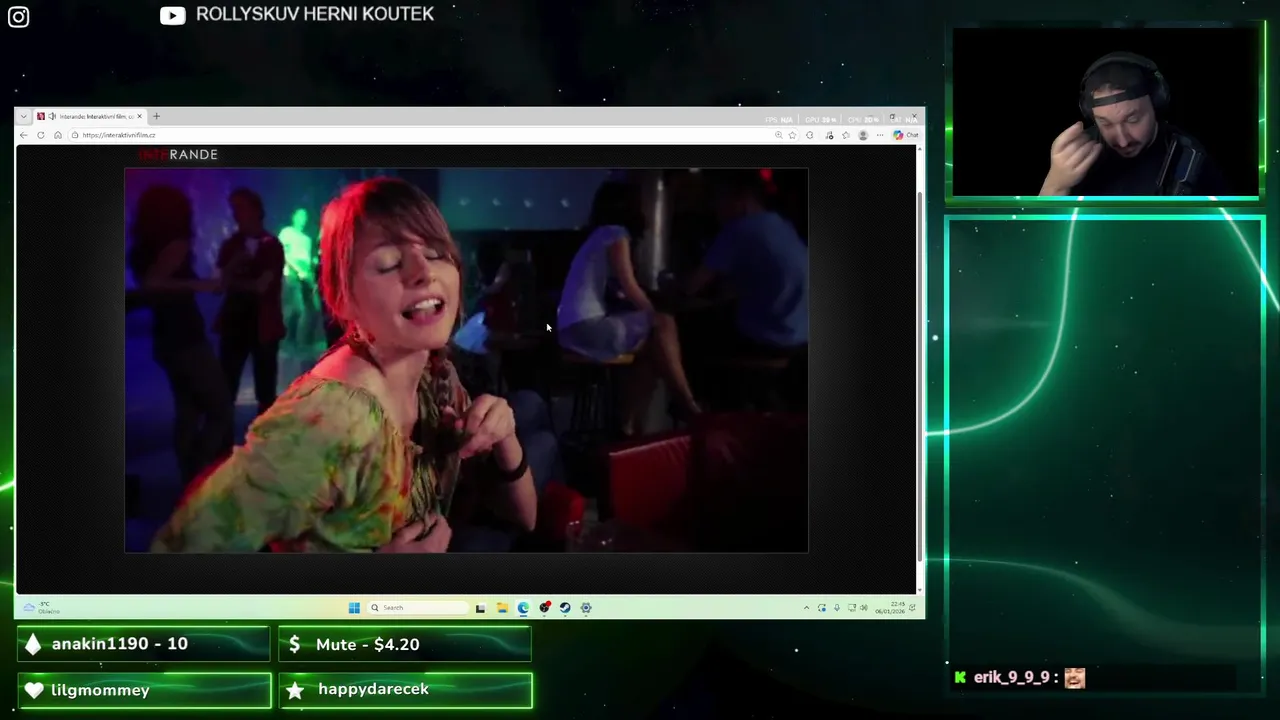The width and height of the screenshot is (1280, 720).
Task: Click the taskbar Search box
Action: tap(417, 607)
